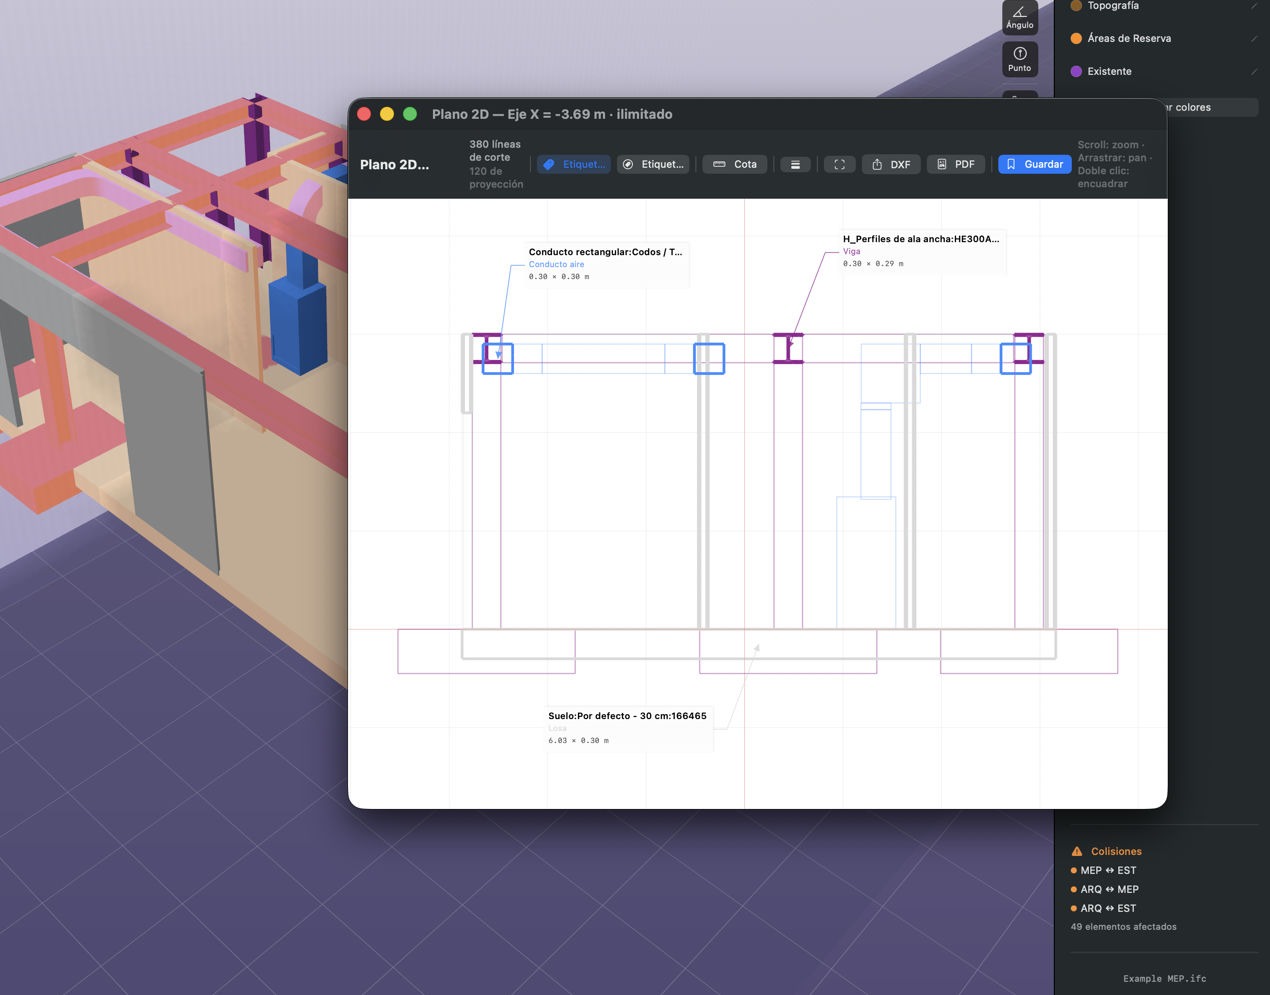
Task: Click the compass-icon Etiquet... button
Action: [652, 164]
